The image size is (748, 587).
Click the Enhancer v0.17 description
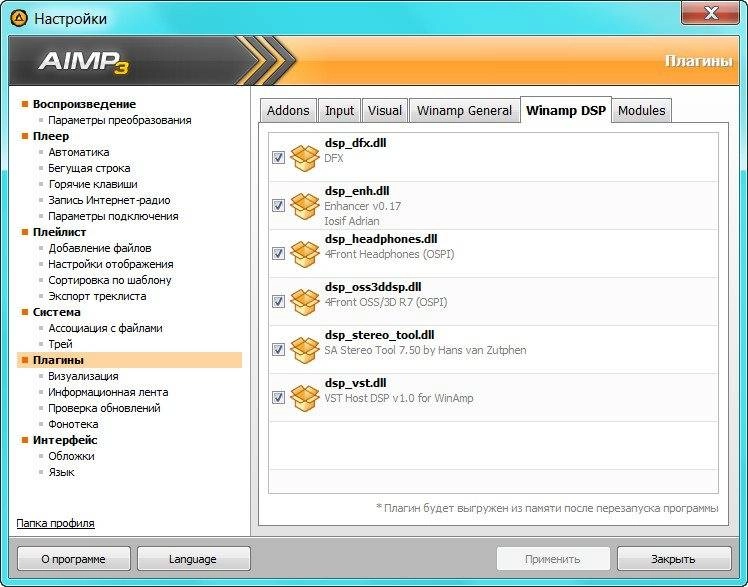pos(363,206)
